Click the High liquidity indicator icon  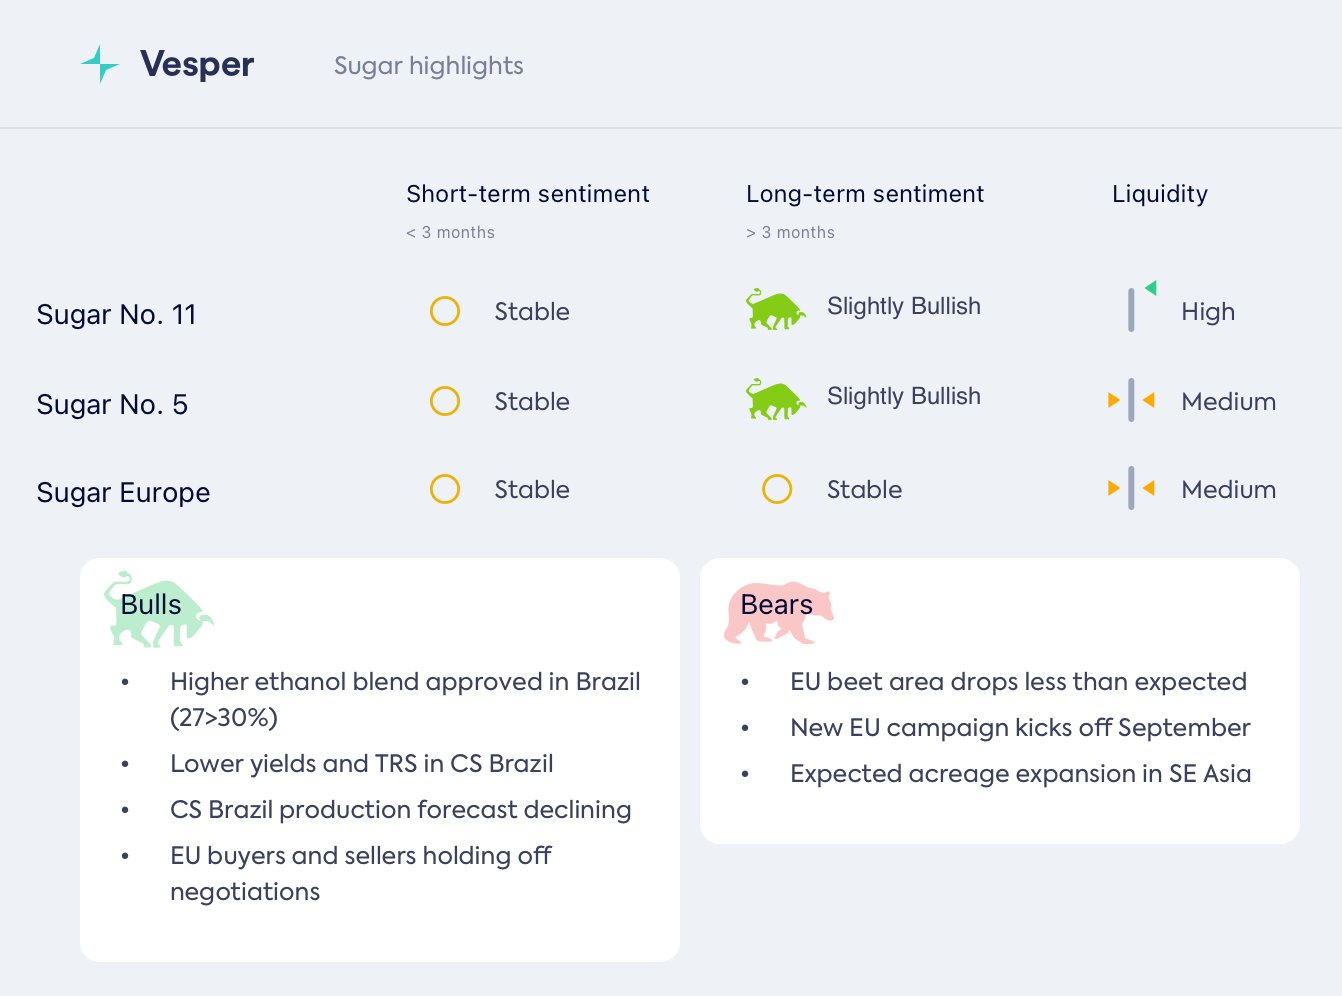(x=1138, y=308)
